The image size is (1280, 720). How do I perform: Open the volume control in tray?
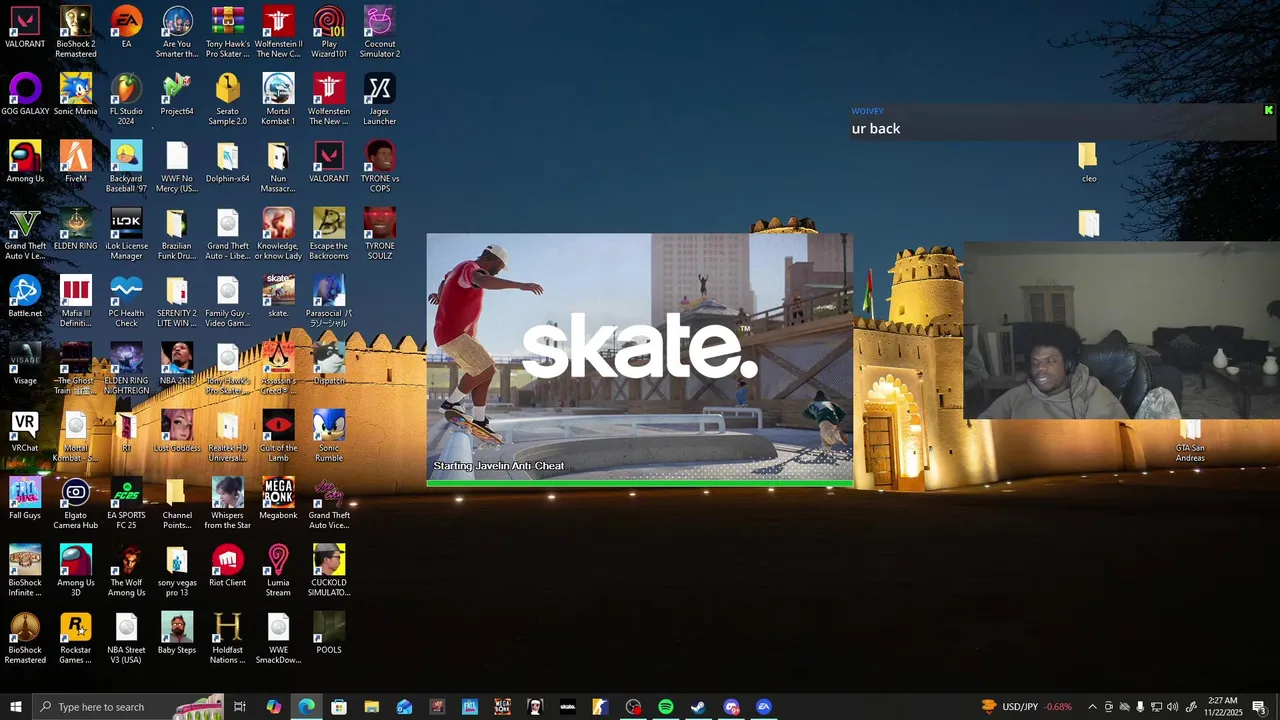(x=1173, y=707)
